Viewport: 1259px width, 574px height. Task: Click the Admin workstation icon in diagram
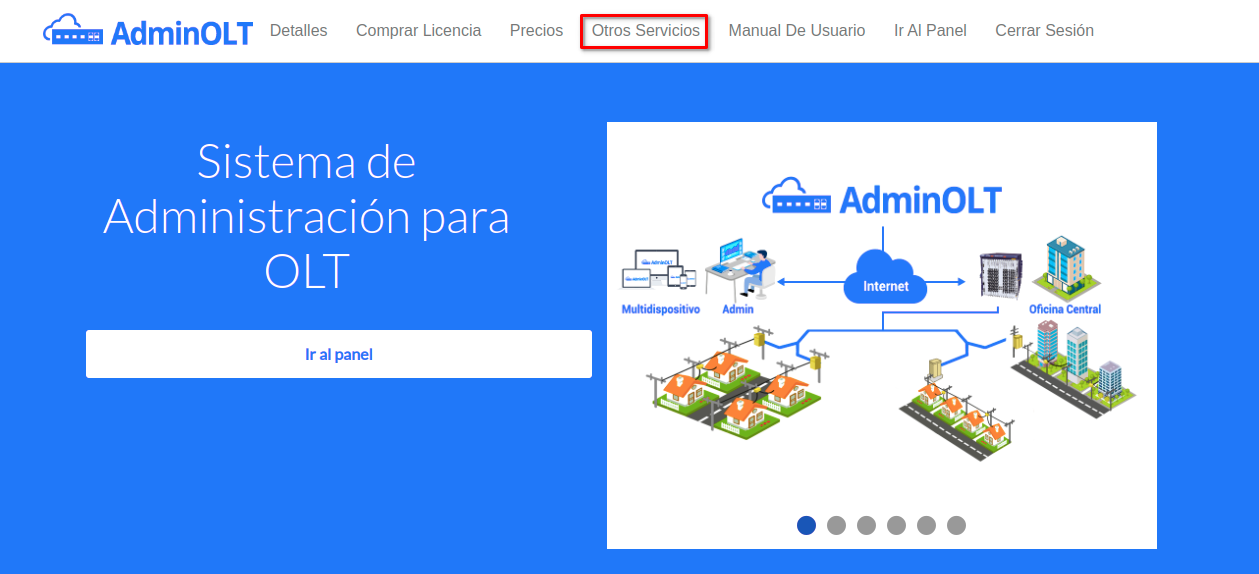coord(740,270)
